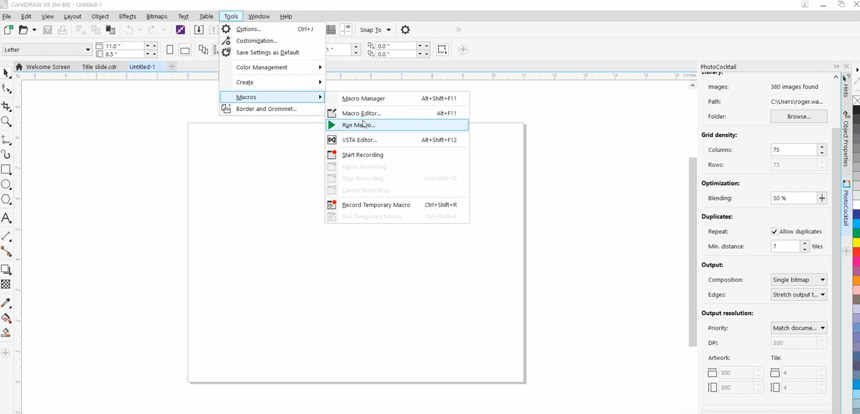
Task: Open Macro Manager menu entry
Action: pos(397,99)
